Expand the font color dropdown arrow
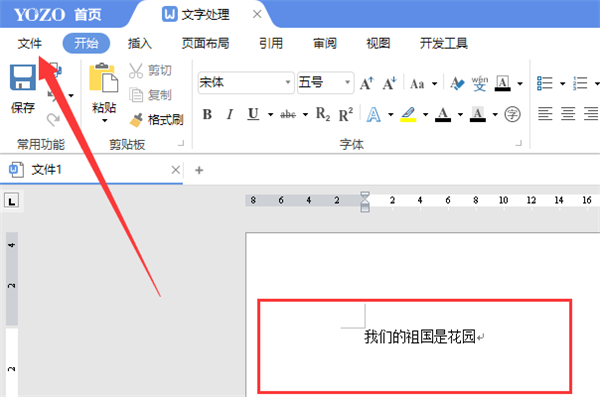The height and width of the screenshot is (397, 600). pos(460,114)
